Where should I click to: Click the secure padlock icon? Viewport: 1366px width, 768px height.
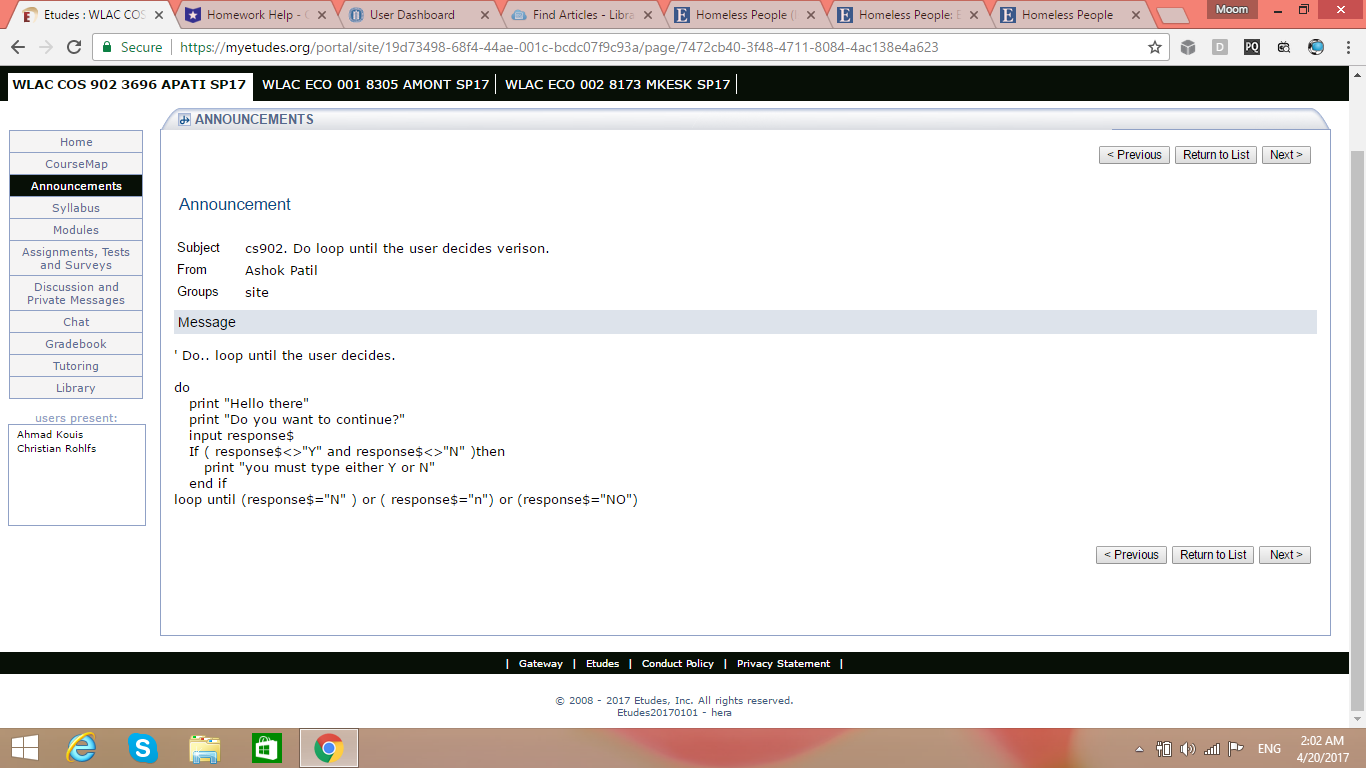pyautogui.click(x=107, y=47)
